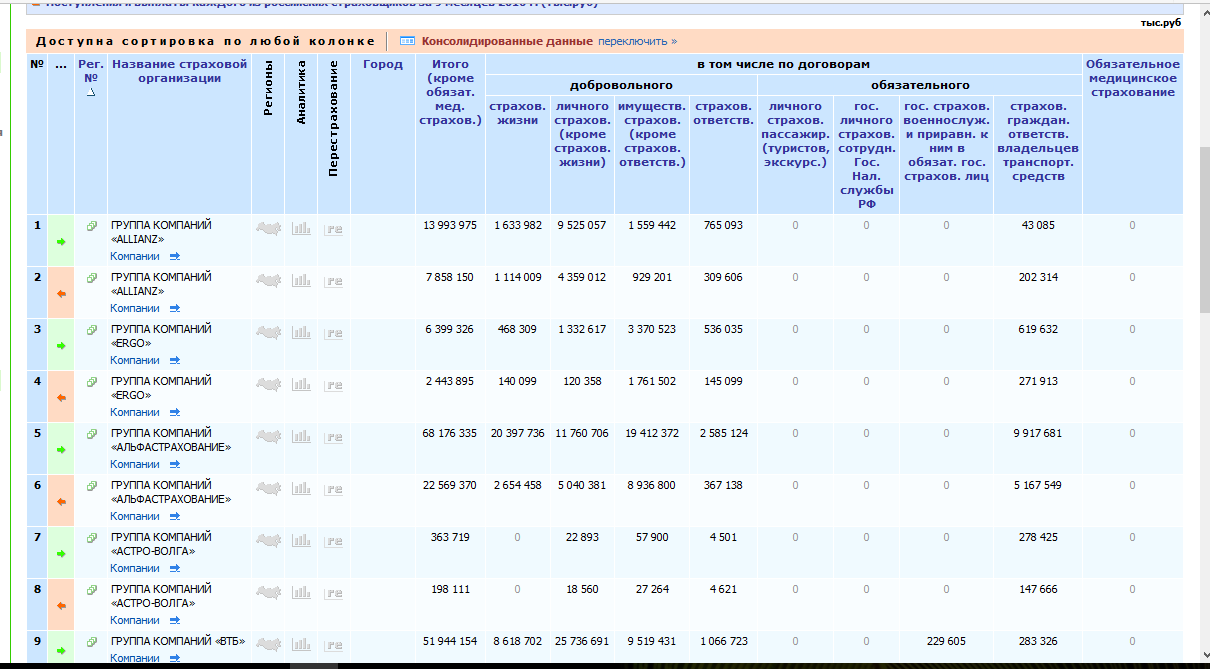The height and width of the screenshot is (669, 1210).
Task: Open analytics chart icon in row 9
Action: 301,644
